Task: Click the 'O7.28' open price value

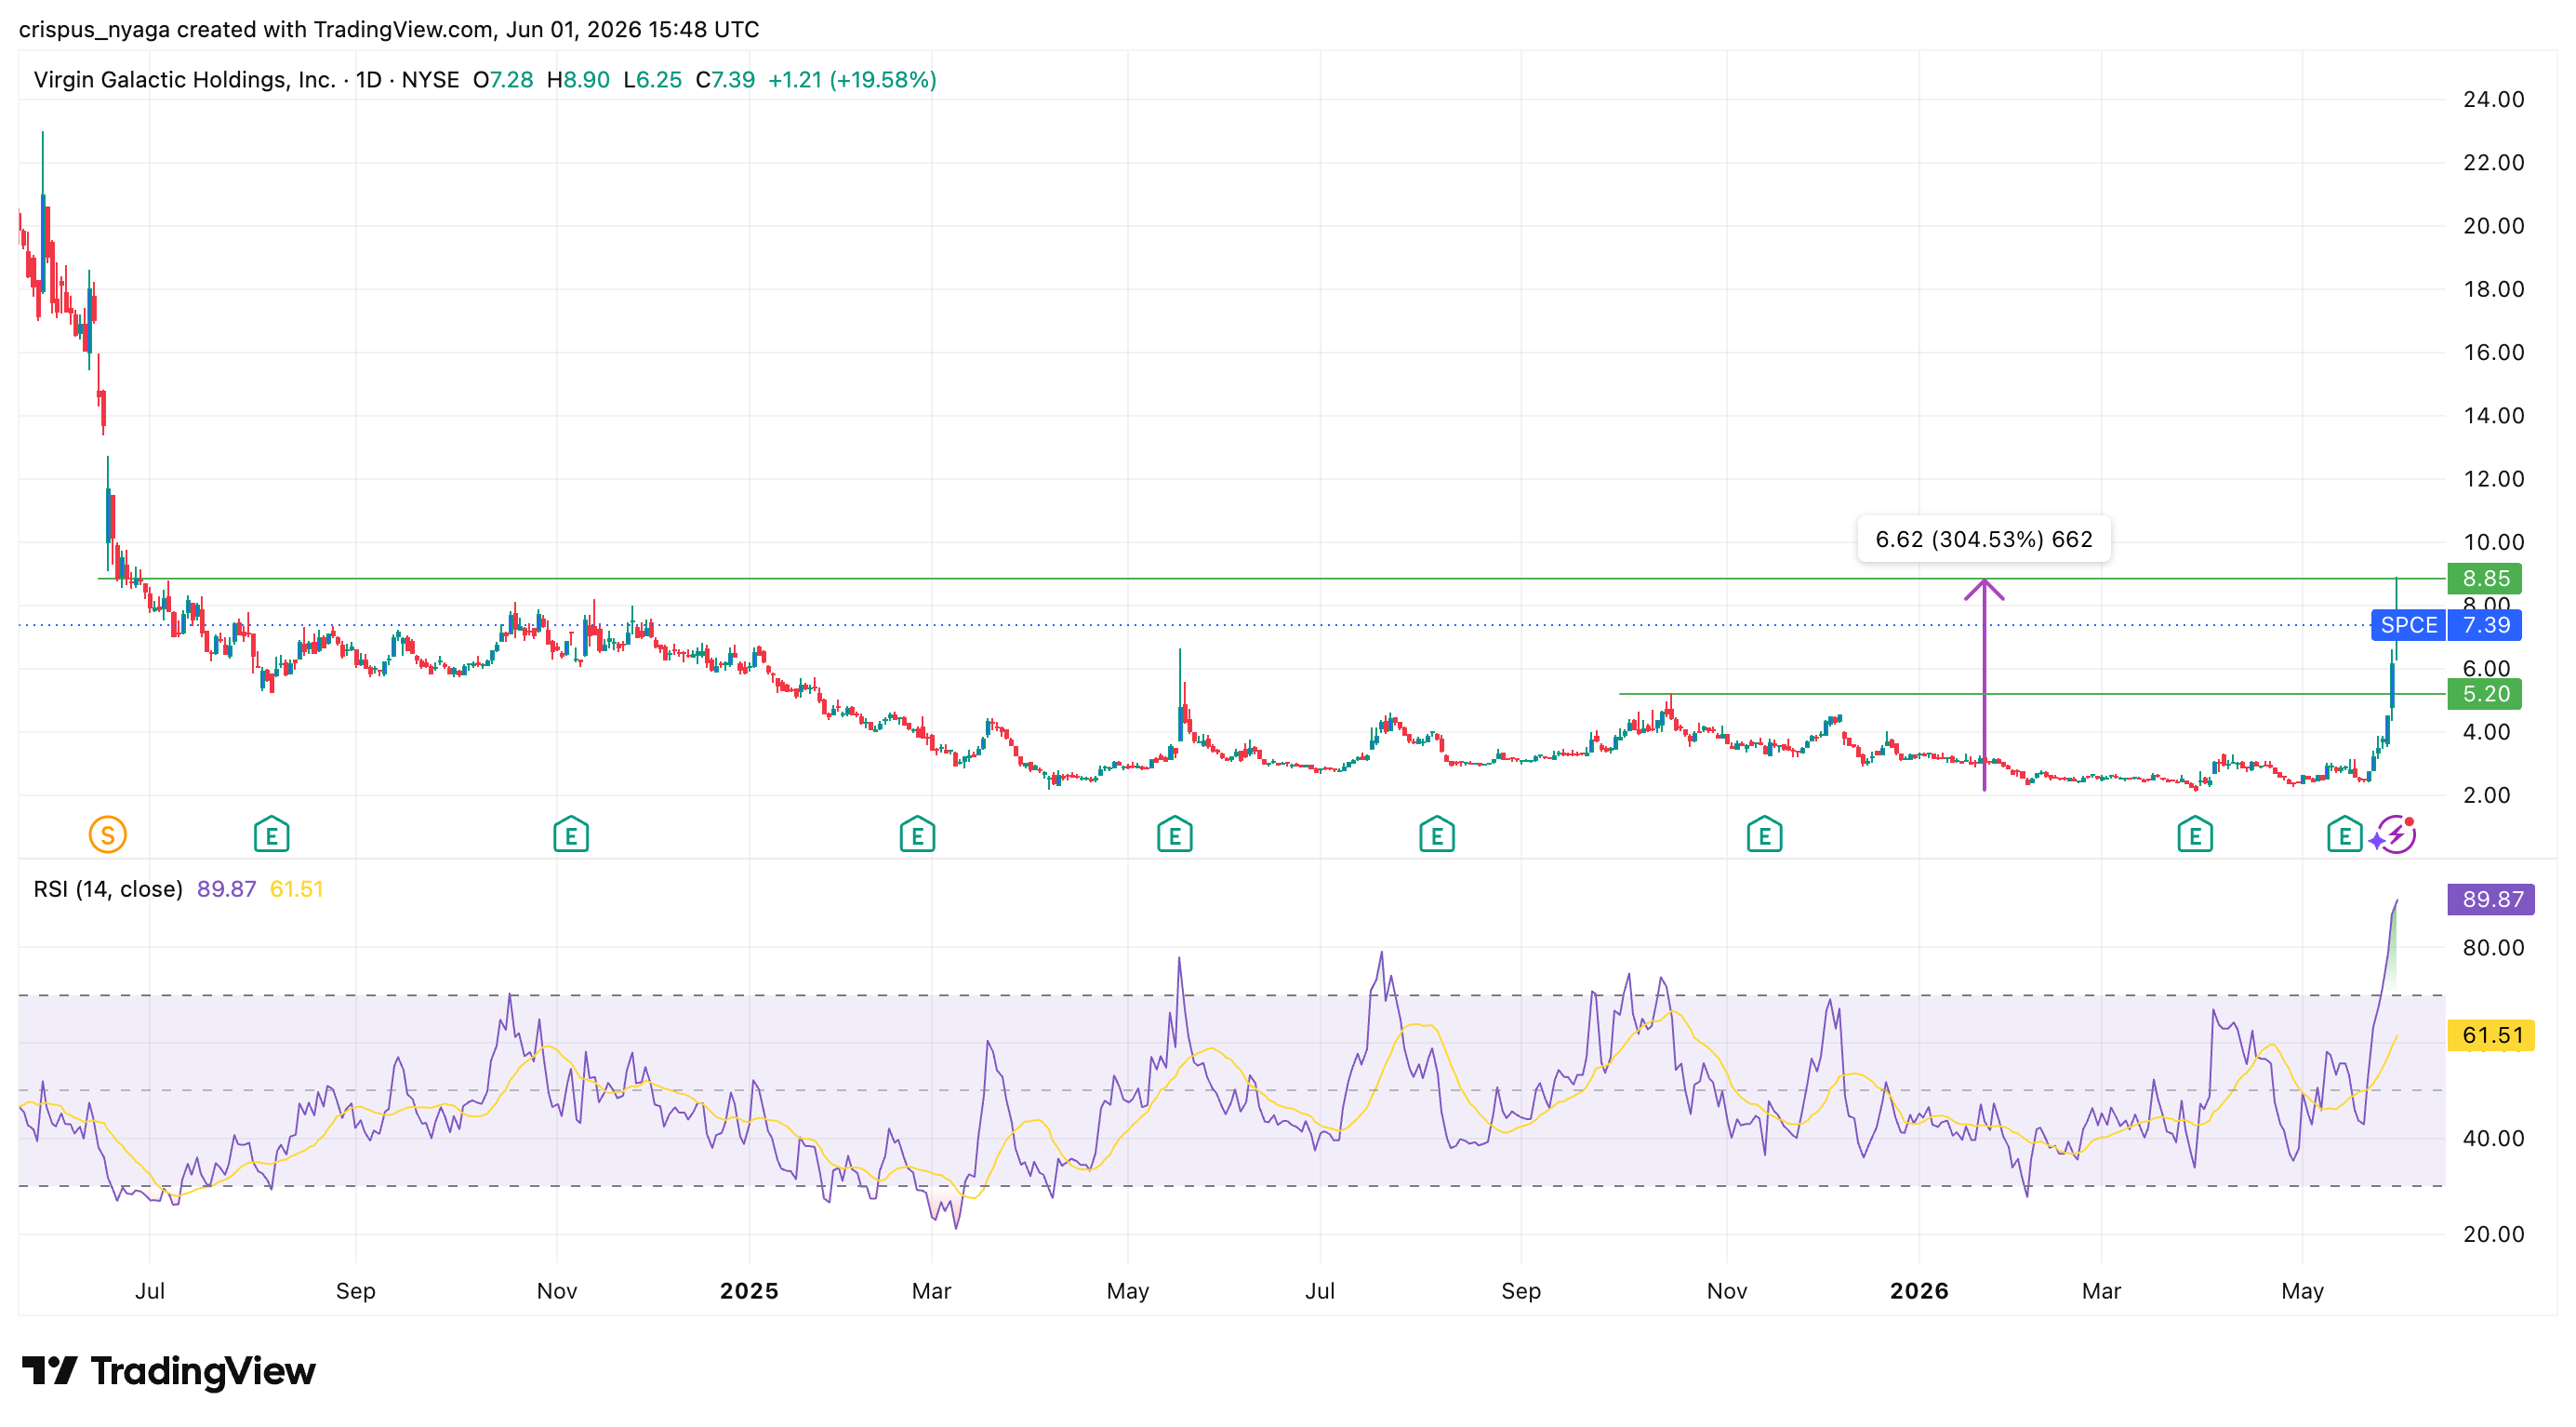Action: click(503, 80)
